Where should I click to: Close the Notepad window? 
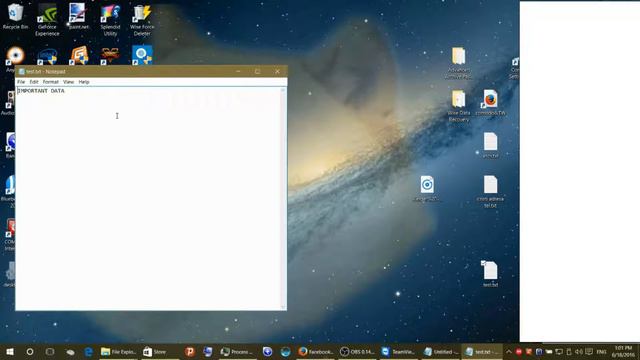tap(278, 71)
